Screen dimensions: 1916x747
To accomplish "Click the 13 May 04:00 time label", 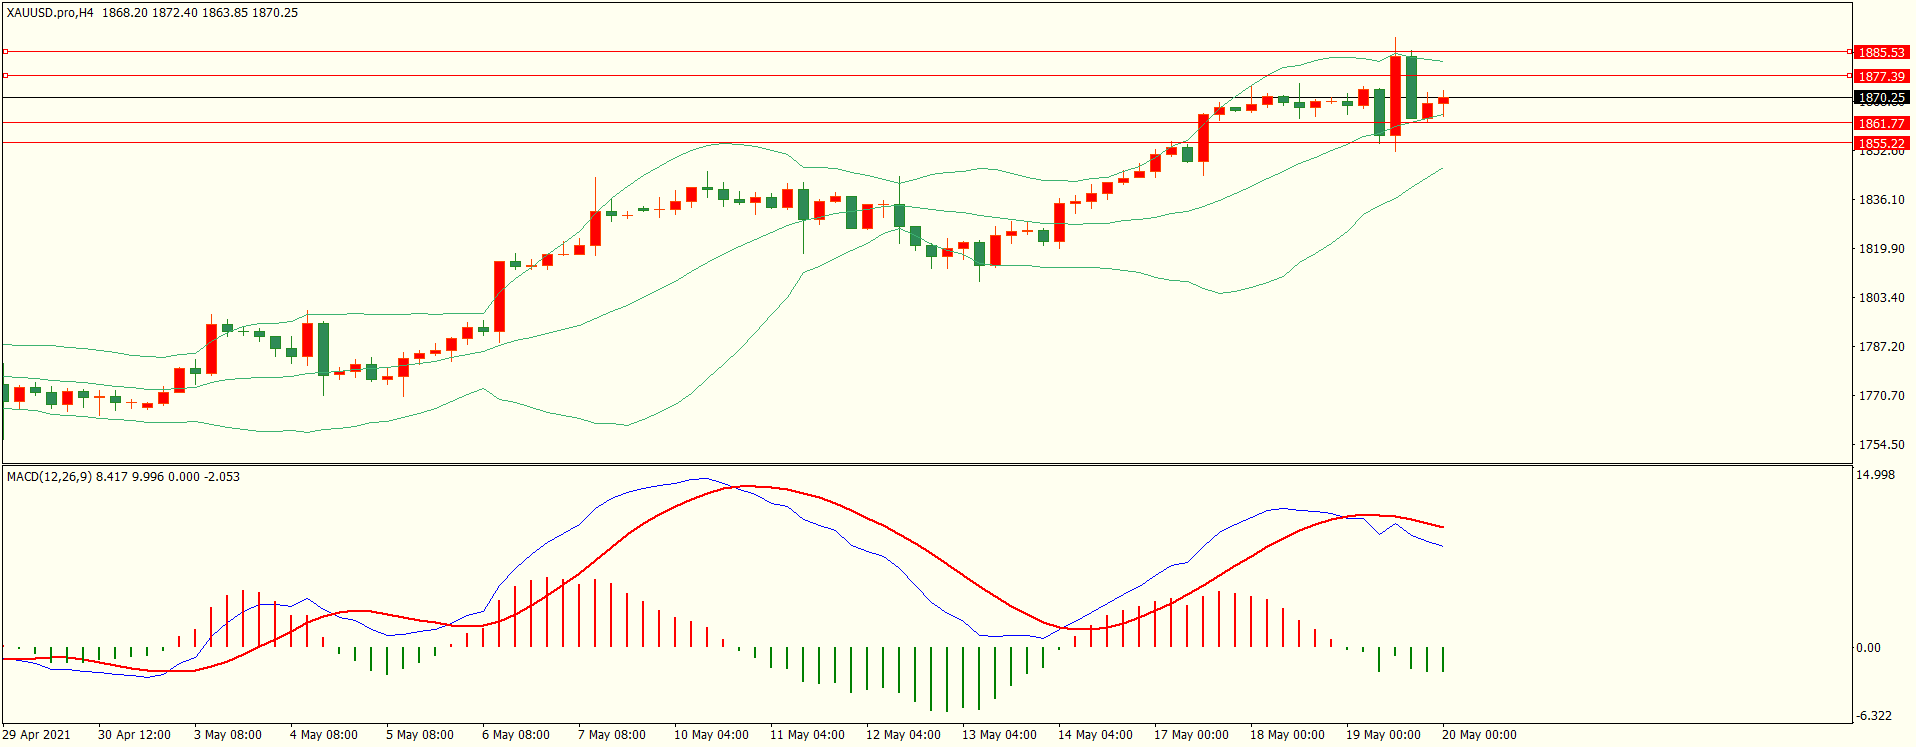I will [999, 735].
